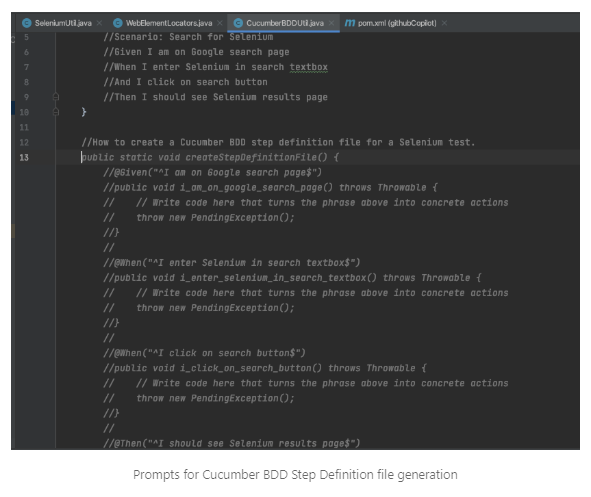
Task: Click the underlined word textbox on line 7
Action: tap(309, 67)
